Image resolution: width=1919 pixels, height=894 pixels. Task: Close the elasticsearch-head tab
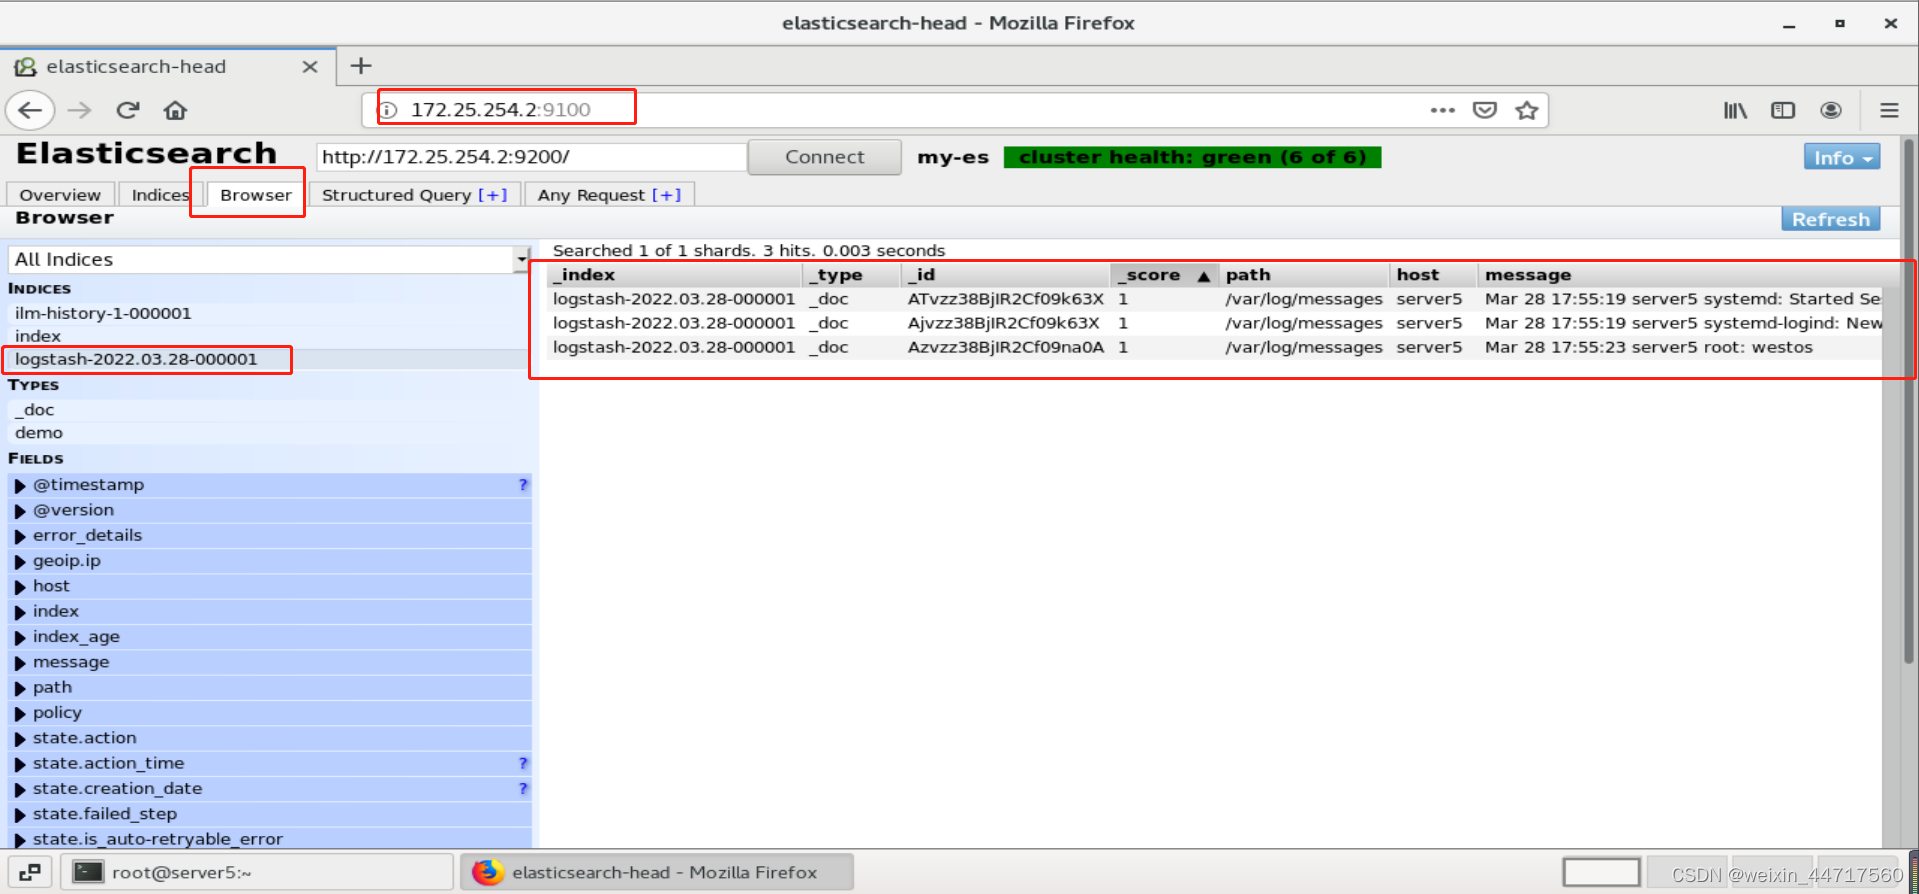310,67
